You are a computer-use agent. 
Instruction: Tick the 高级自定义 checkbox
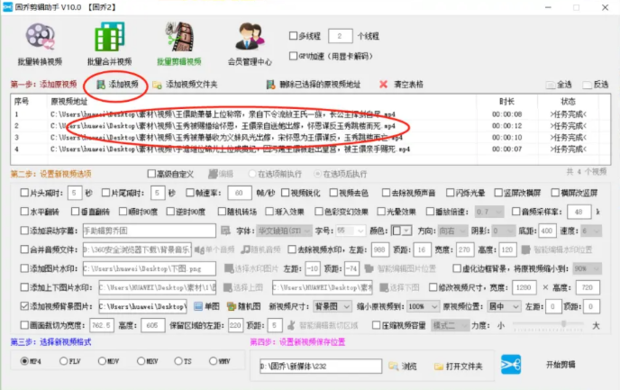[x=151, y=174]
